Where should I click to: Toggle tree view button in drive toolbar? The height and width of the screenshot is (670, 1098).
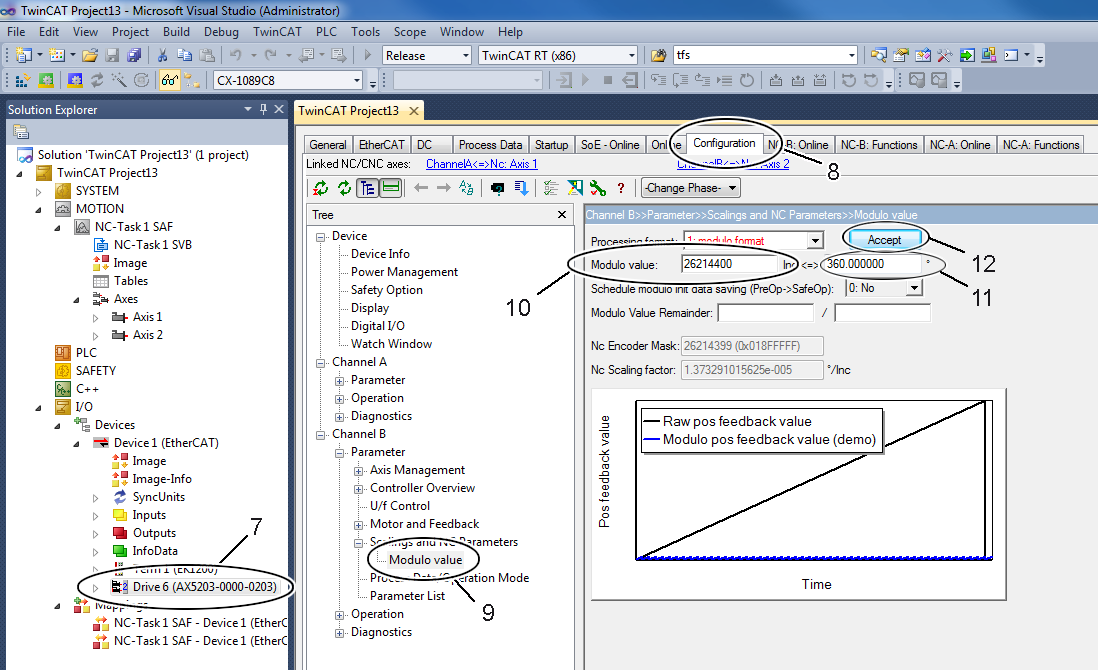[368, 188]
